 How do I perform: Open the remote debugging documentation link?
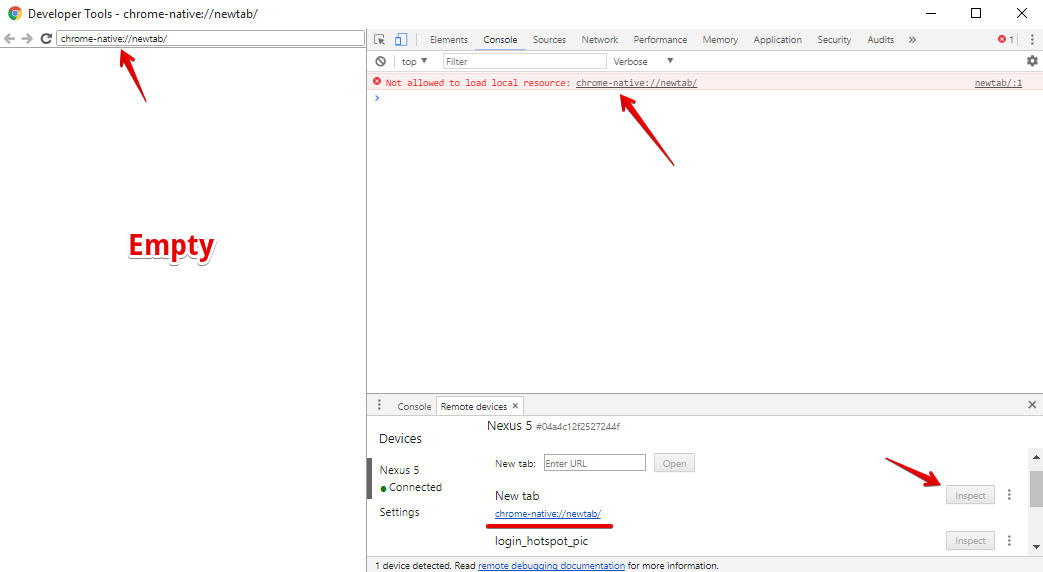click(x=551, y=565)
